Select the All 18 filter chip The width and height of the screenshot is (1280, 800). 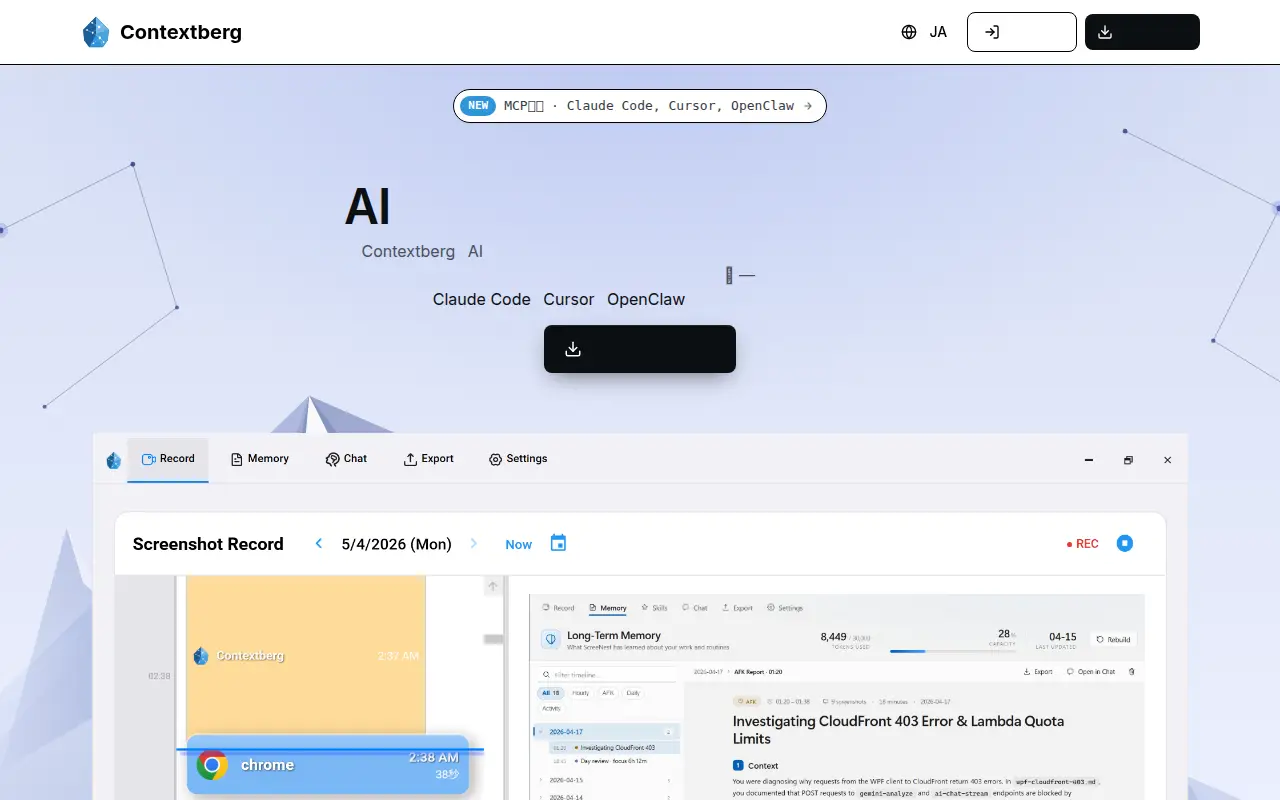(x=551, y=693)
